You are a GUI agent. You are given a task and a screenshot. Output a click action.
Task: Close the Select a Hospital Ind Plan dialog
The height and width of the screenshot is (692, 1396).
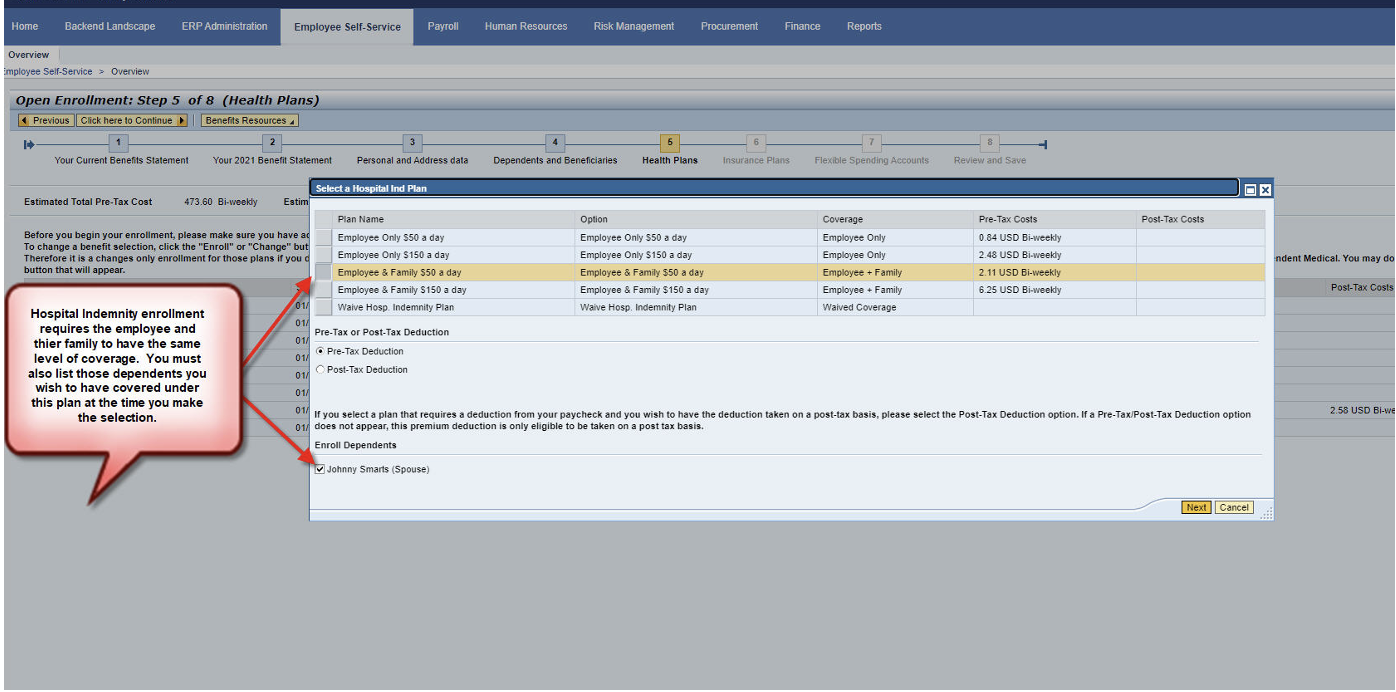coord(1265,189)
